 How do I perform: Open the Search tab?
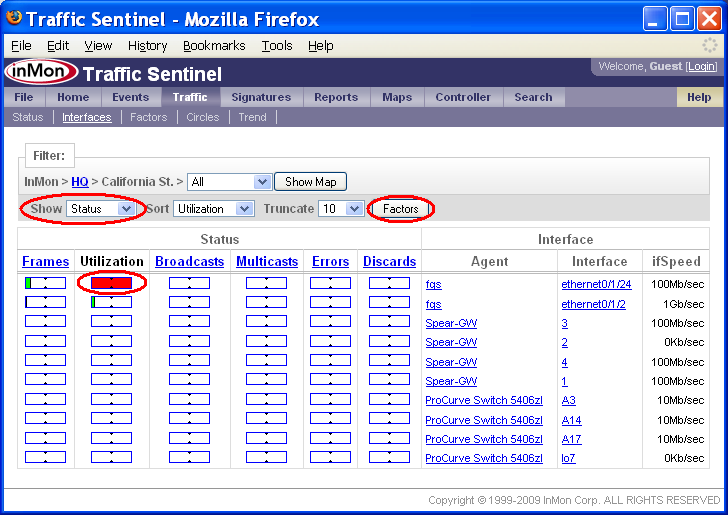coord(533,97)
